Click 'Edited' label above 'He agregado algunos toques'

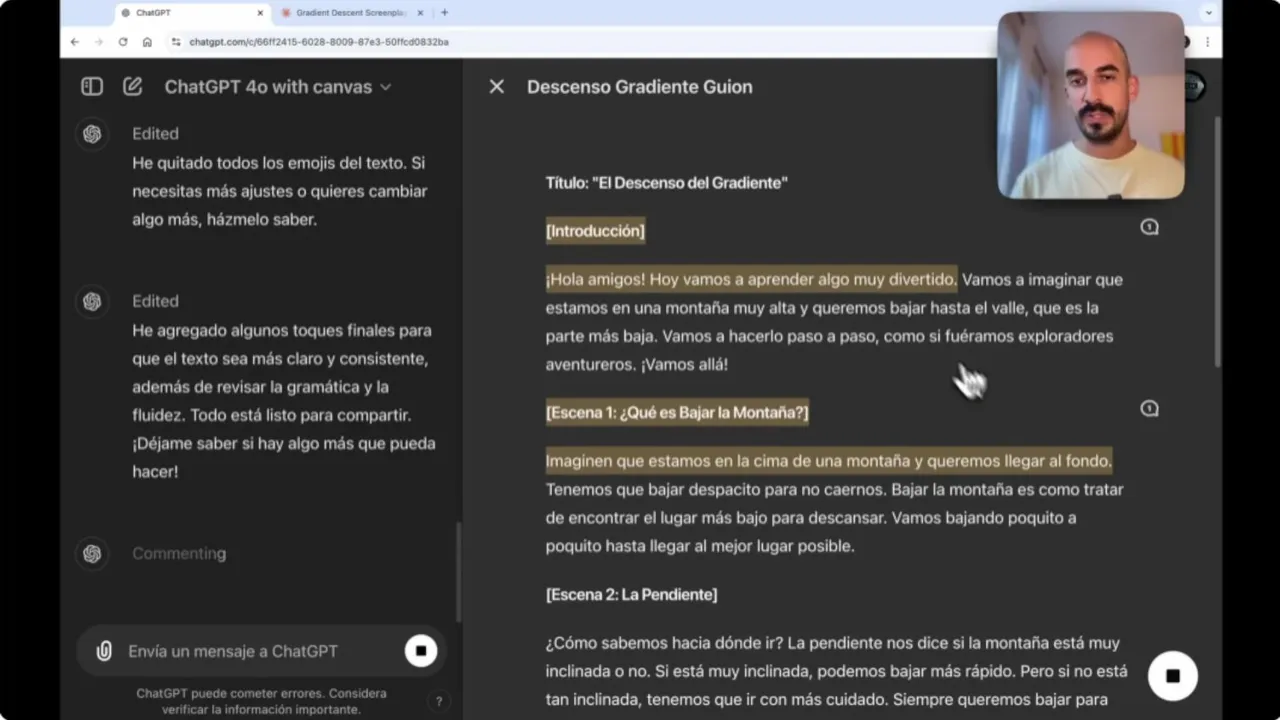tap(155, 301)
